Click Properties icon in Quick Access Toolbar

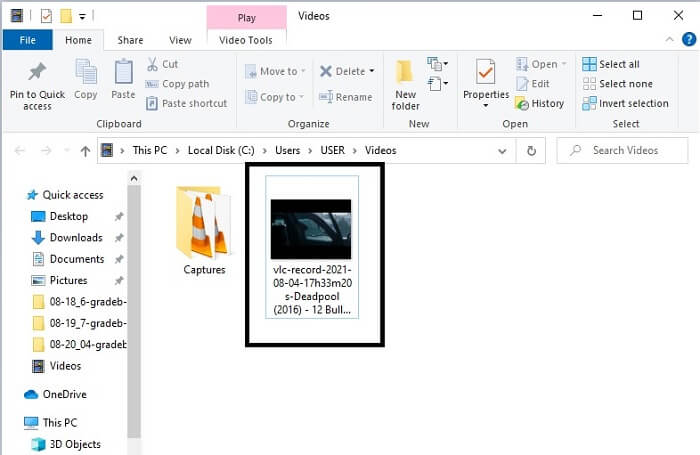click(46, 16)
